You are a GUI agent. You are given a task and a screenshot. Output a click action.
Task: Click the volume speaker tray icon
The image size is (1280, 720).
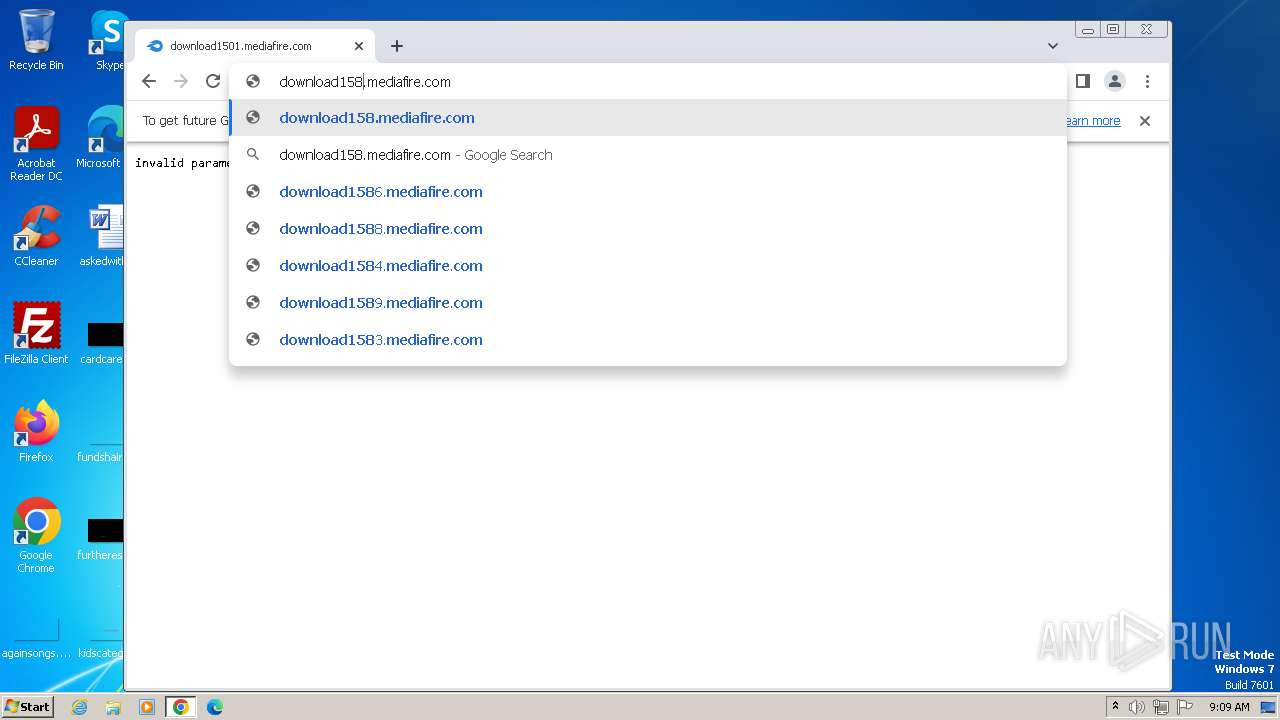(1137, 707)
